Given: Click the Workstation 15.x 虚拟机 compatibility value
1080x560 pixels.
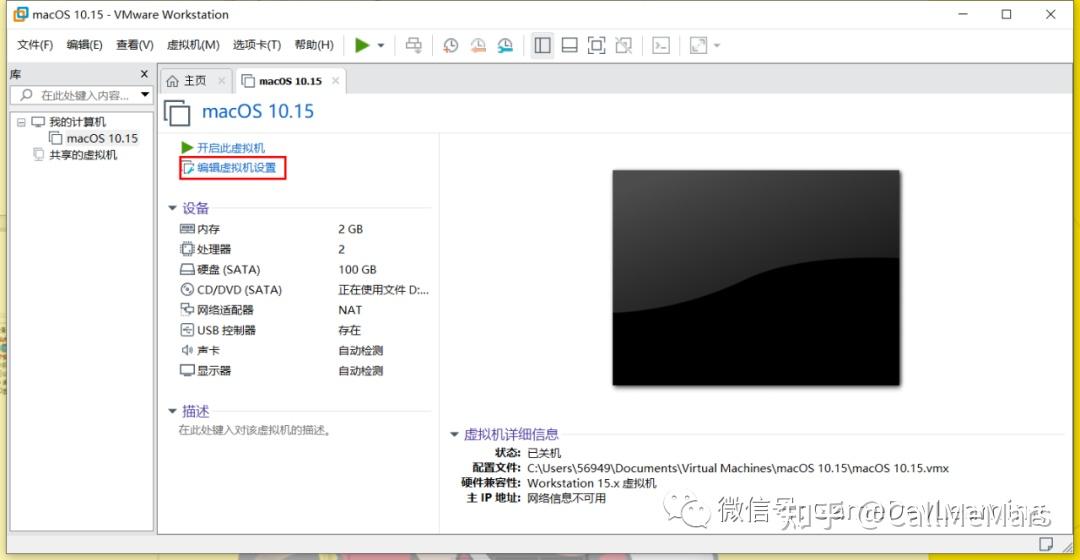Looking at the screenshot, I should (x=592, y=483).
